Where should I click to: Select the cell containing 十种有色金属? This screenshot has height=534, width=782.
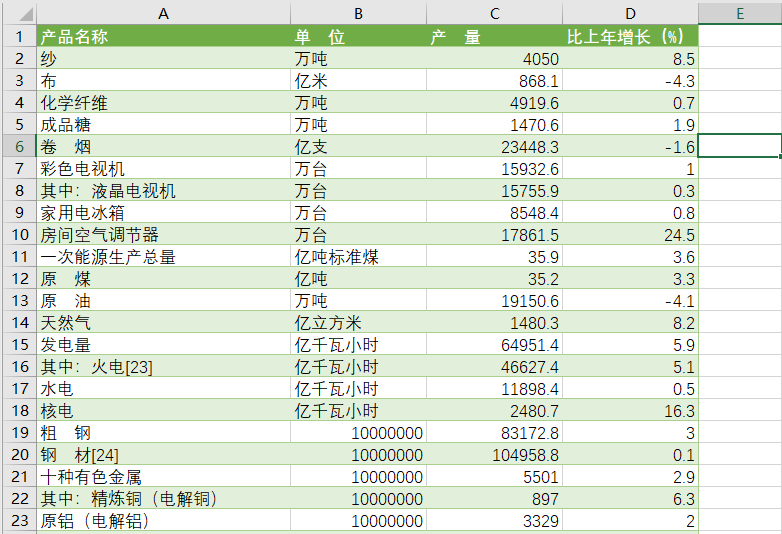[164, 477]
